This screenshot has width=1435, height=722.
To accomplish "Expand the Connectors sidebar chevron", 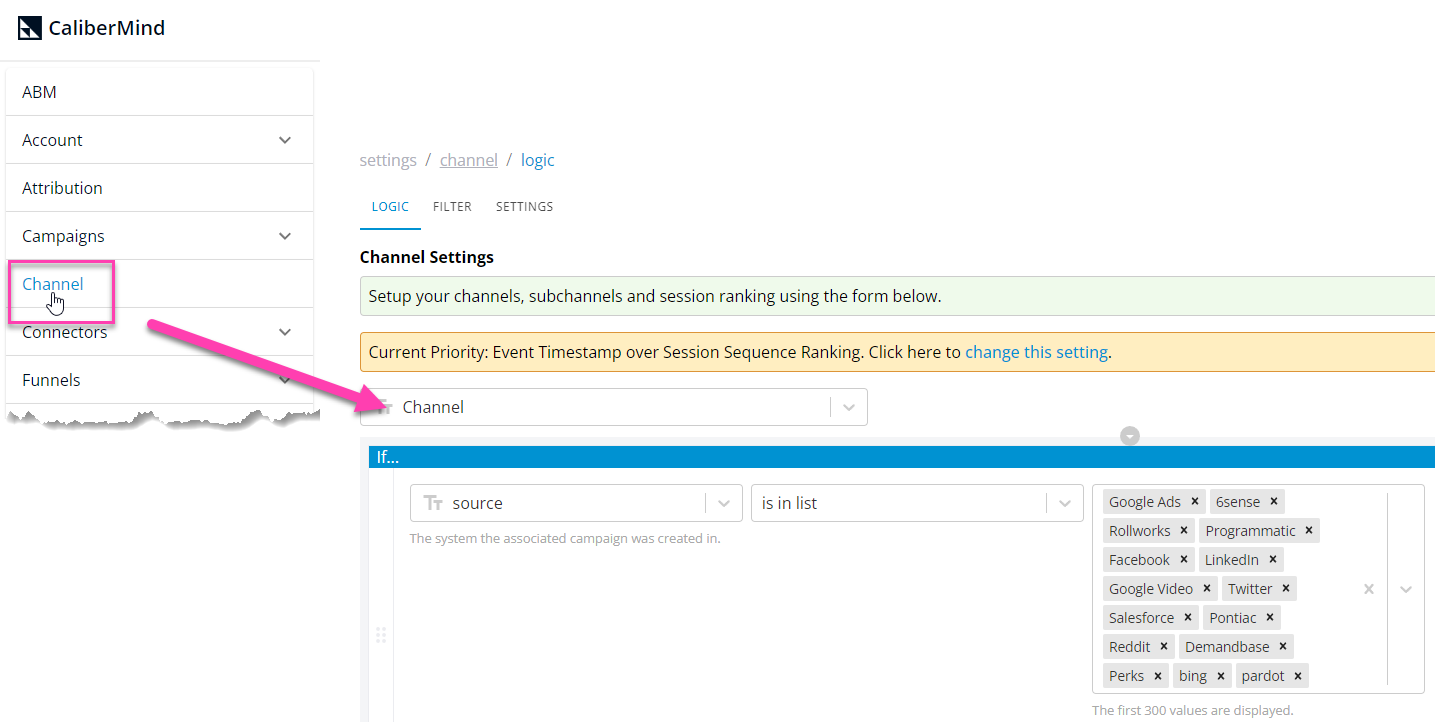I will (x=285, y=332).
